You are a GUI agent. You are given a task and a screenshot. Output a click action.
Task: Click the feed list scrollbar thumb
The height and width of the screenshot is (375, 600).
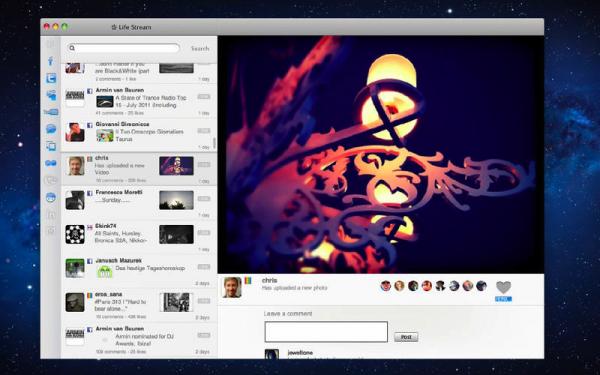point(214,143)
